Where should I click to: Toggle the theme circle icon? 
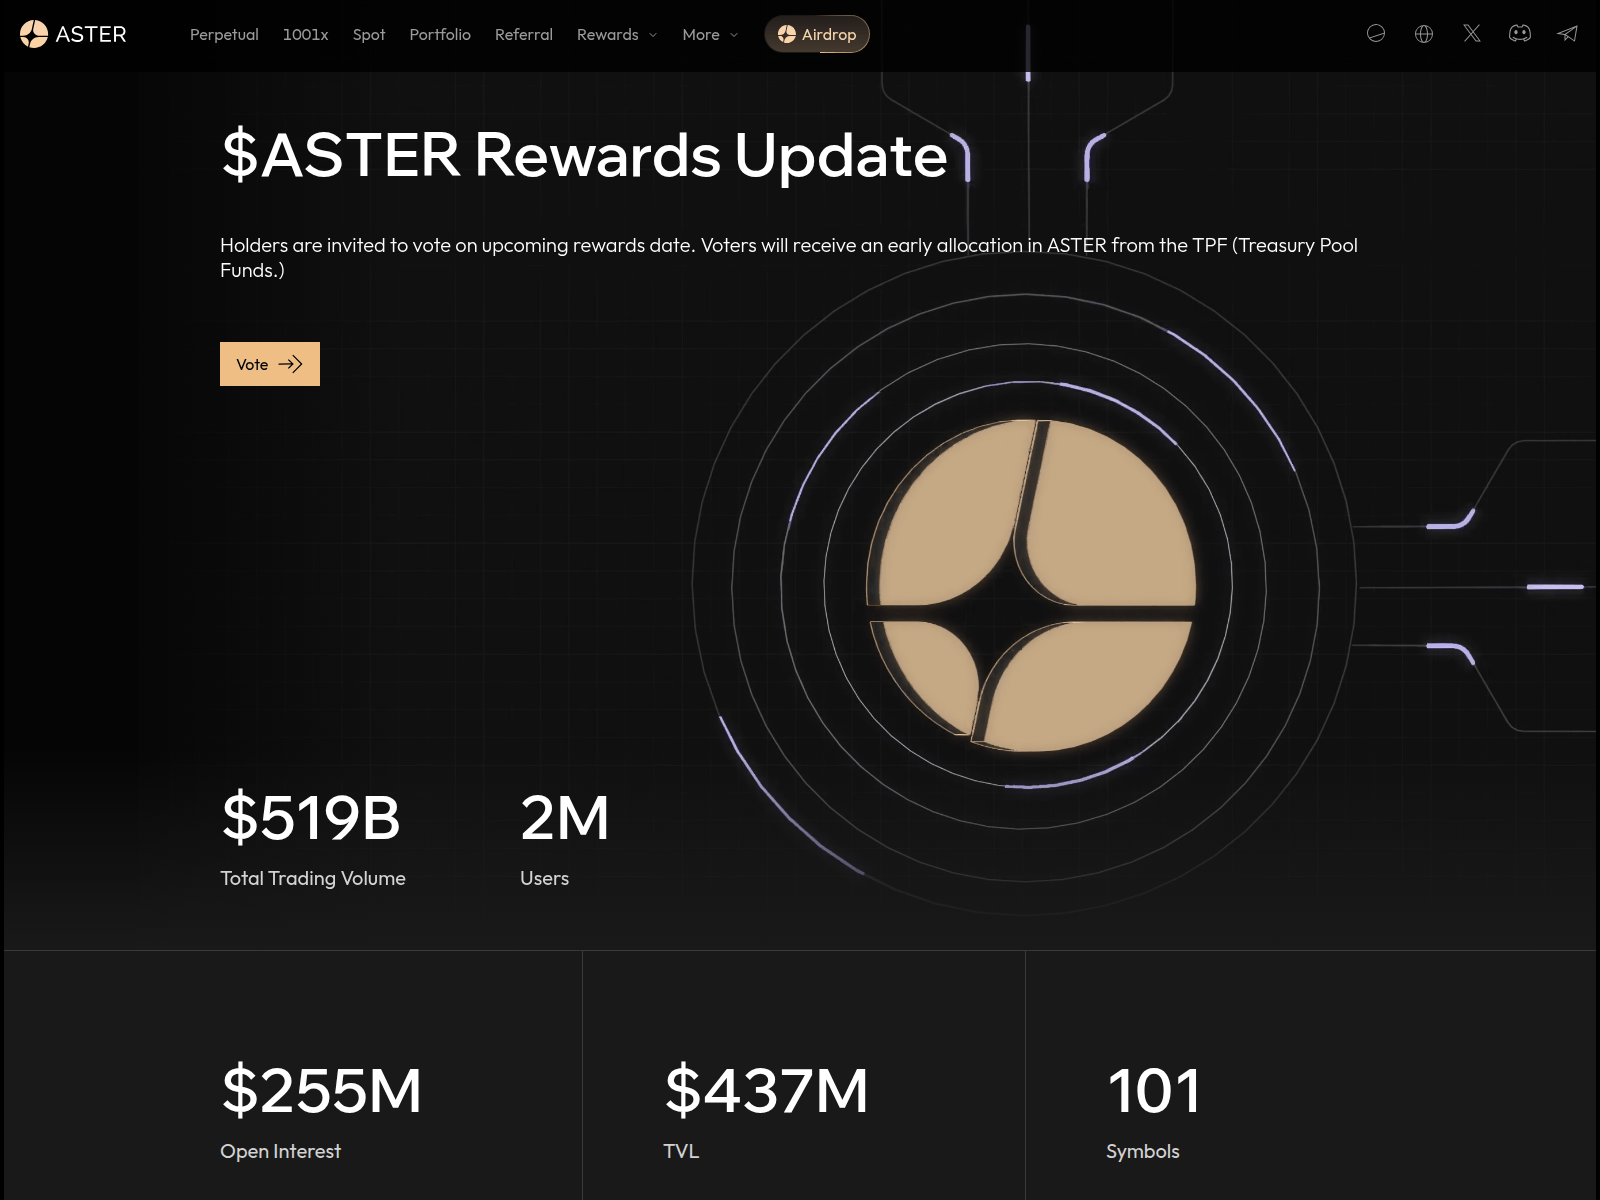(1376, 33)
